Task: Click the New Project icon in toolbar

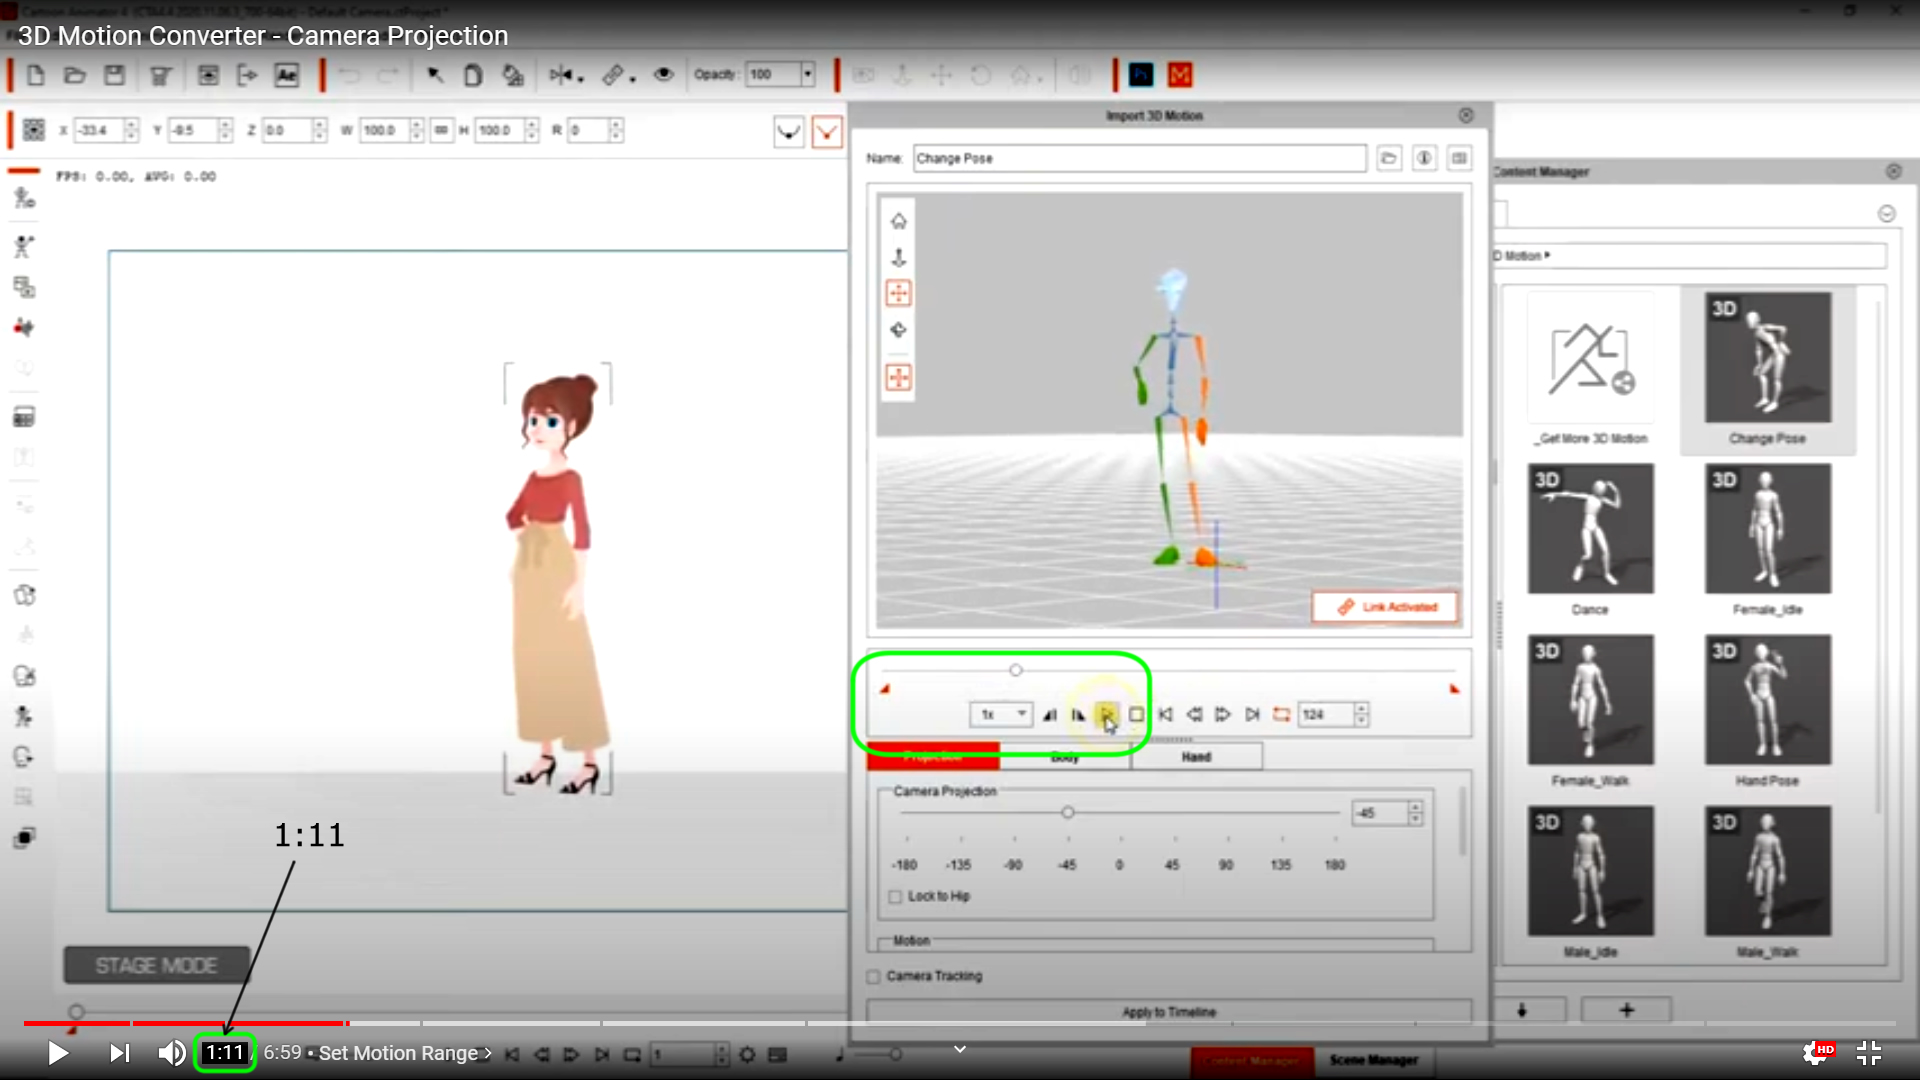Action: click(35, 75)
